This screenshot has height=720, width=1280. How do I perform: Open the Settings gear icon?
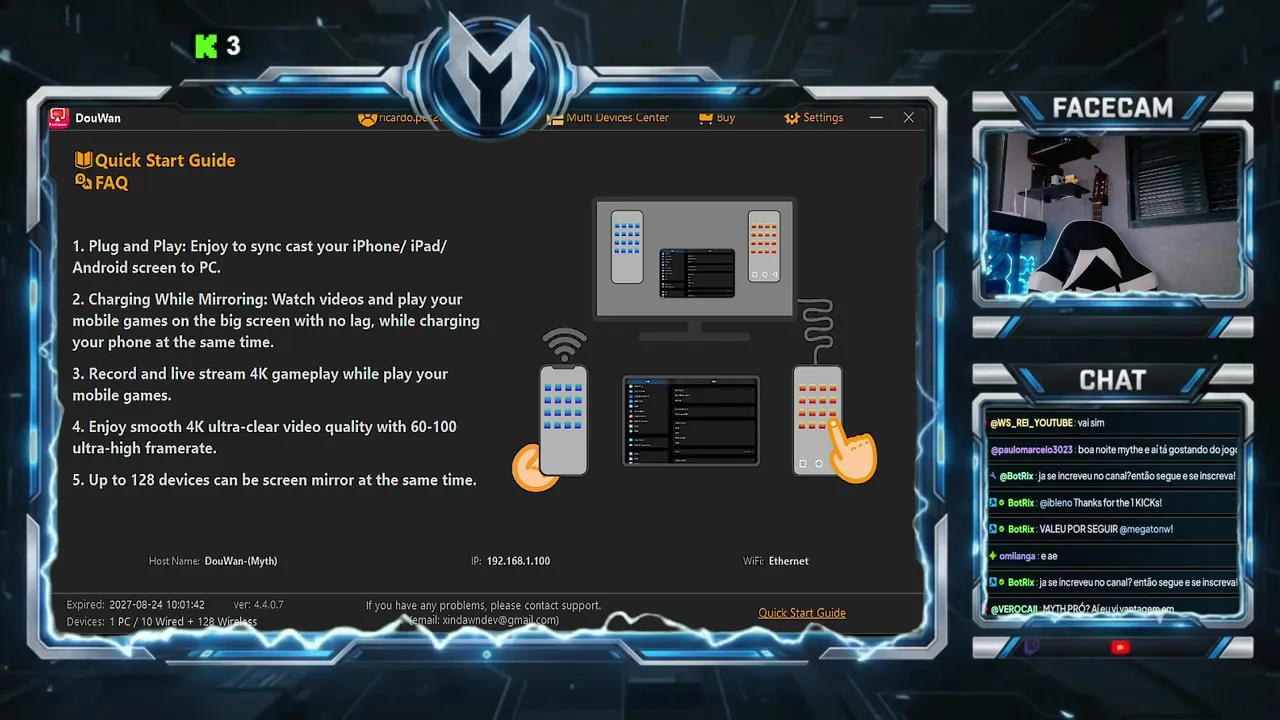792,118
